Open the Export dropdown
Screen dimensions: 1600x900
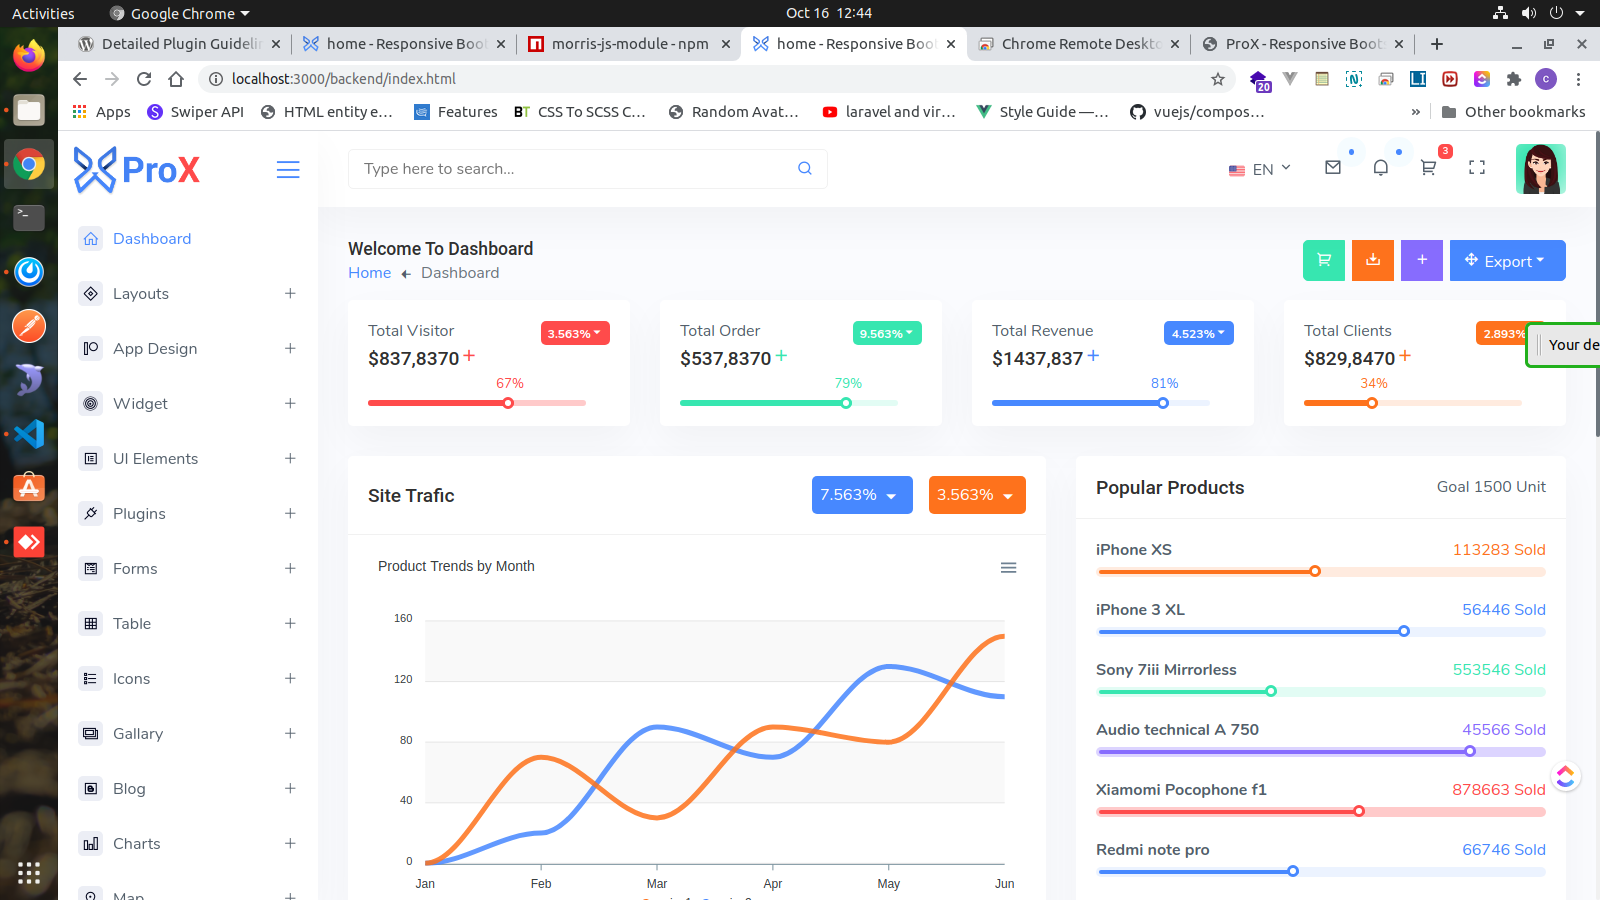click(x=1506, y=261)
